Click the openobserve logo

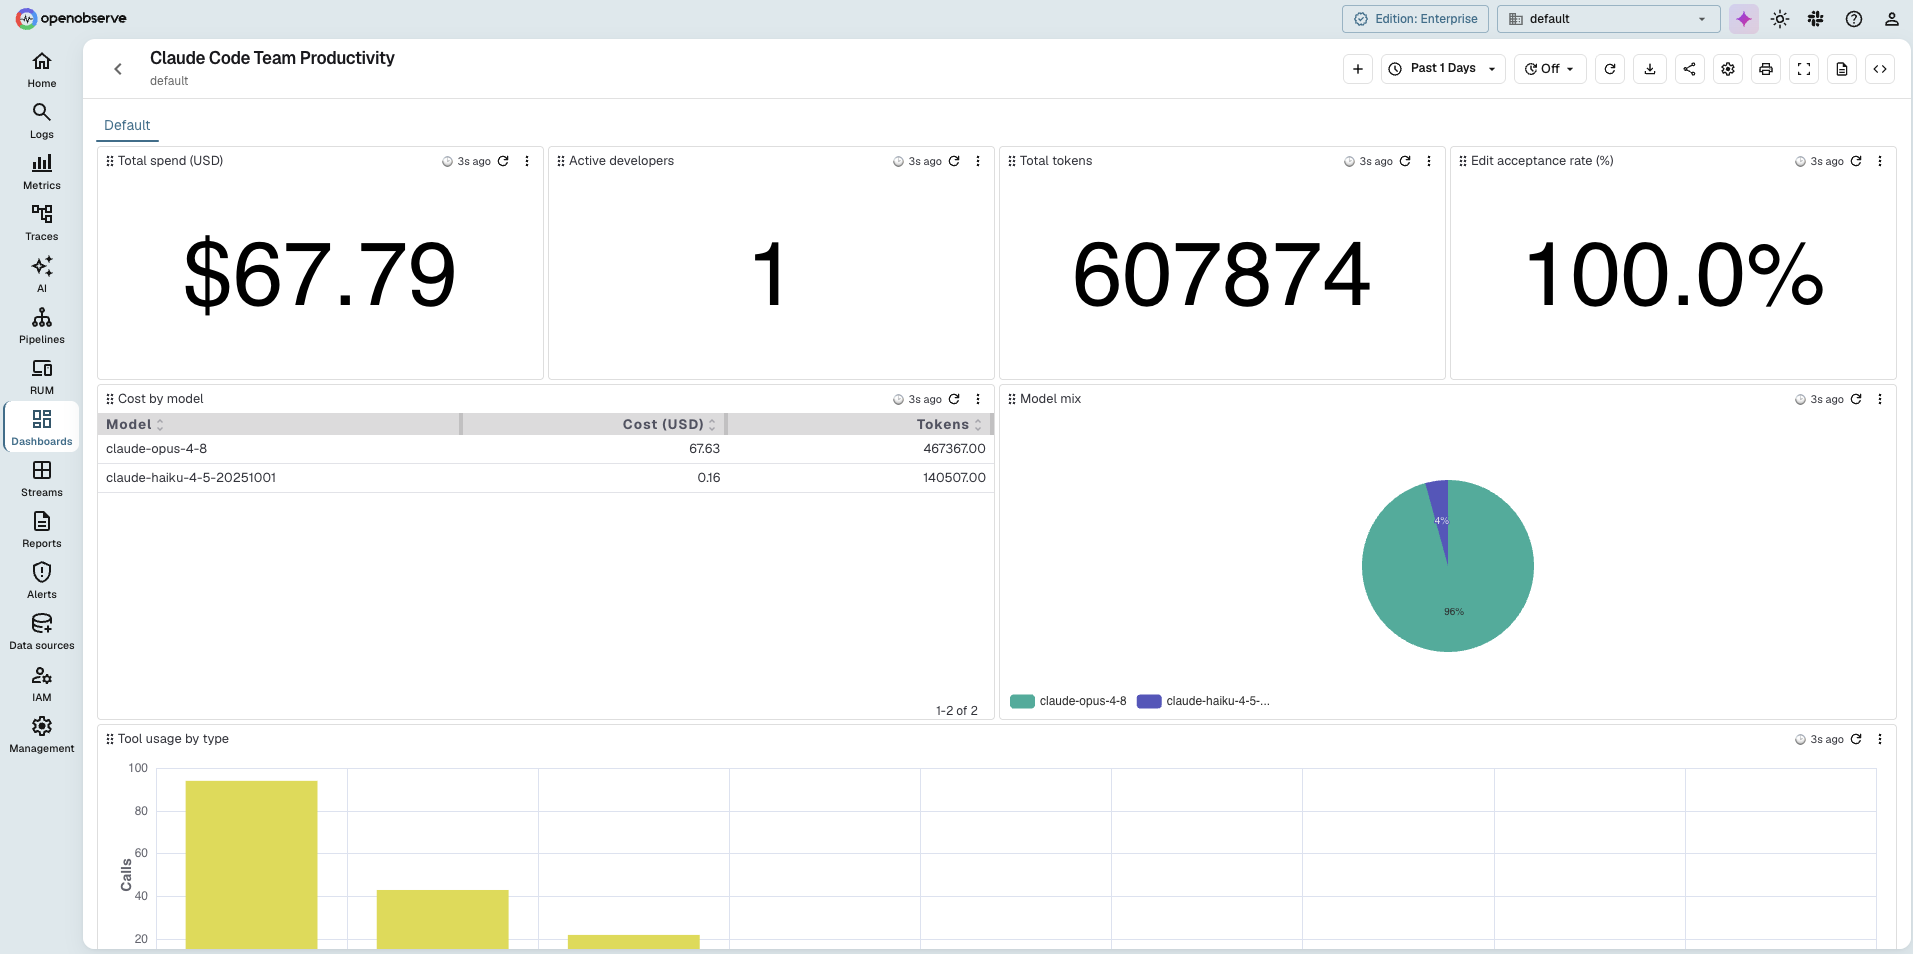[71, 18]
